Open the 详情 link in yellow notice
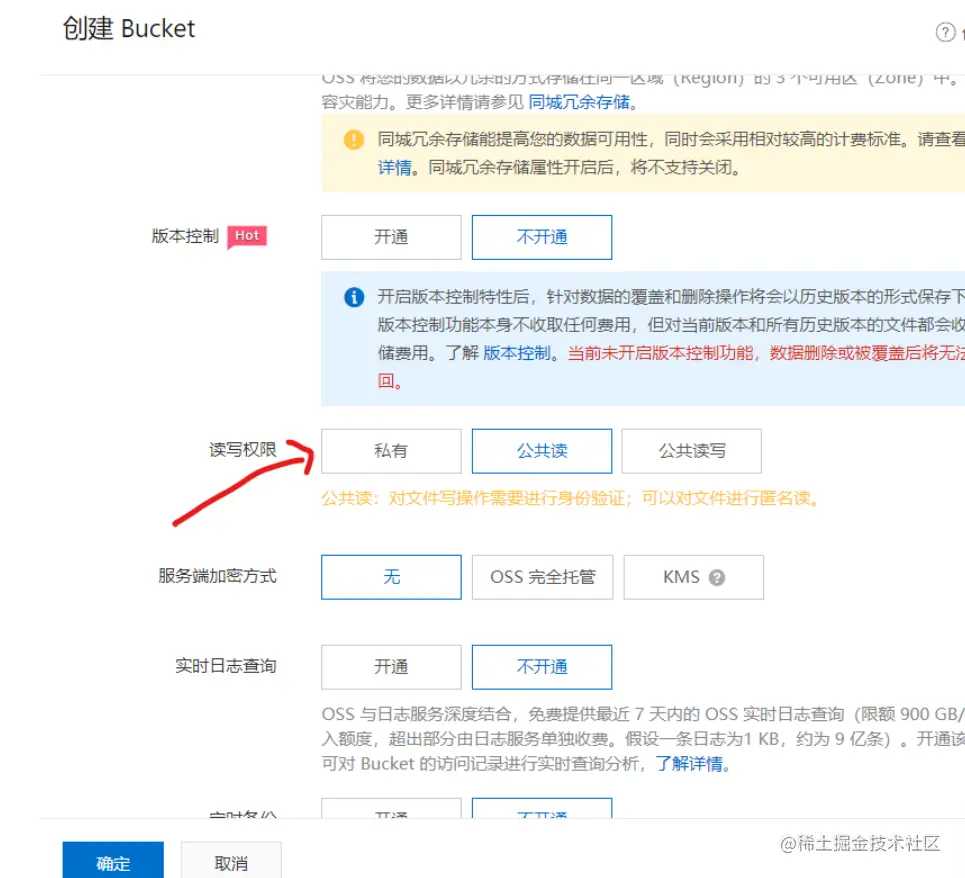The image size is (965, 878). (x=394, y=167)
